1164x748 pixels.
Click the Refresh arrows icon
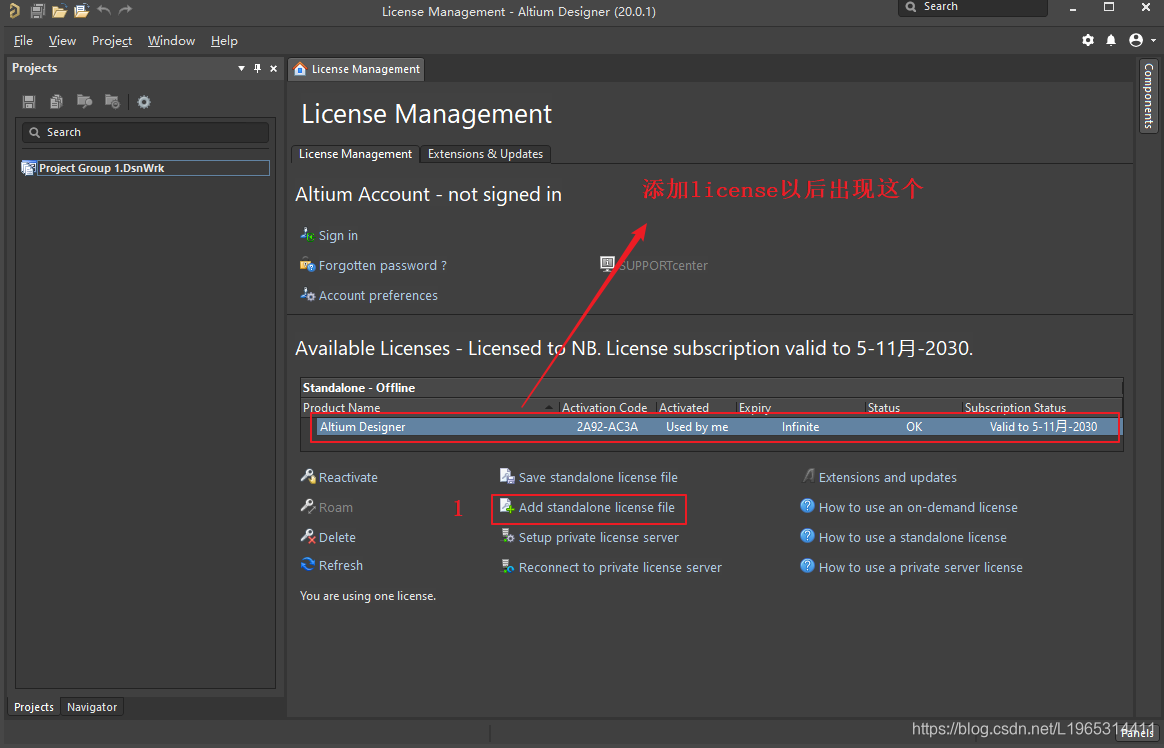click(x=307, y=564)
